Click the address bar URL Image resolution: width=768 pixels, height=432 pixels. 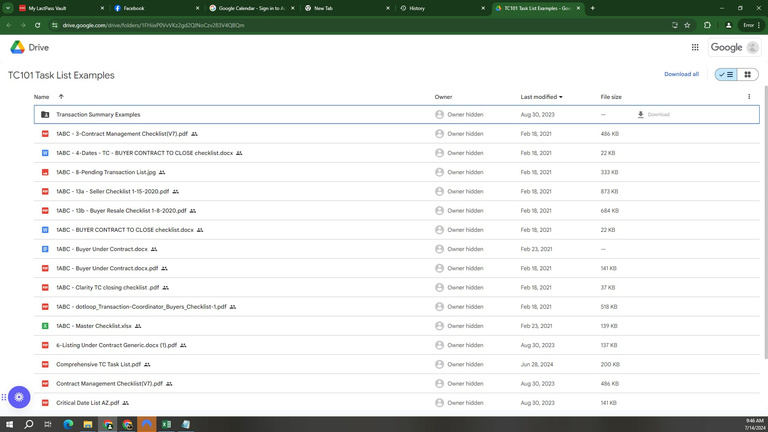pyautogui.click(x=153, y=25)
